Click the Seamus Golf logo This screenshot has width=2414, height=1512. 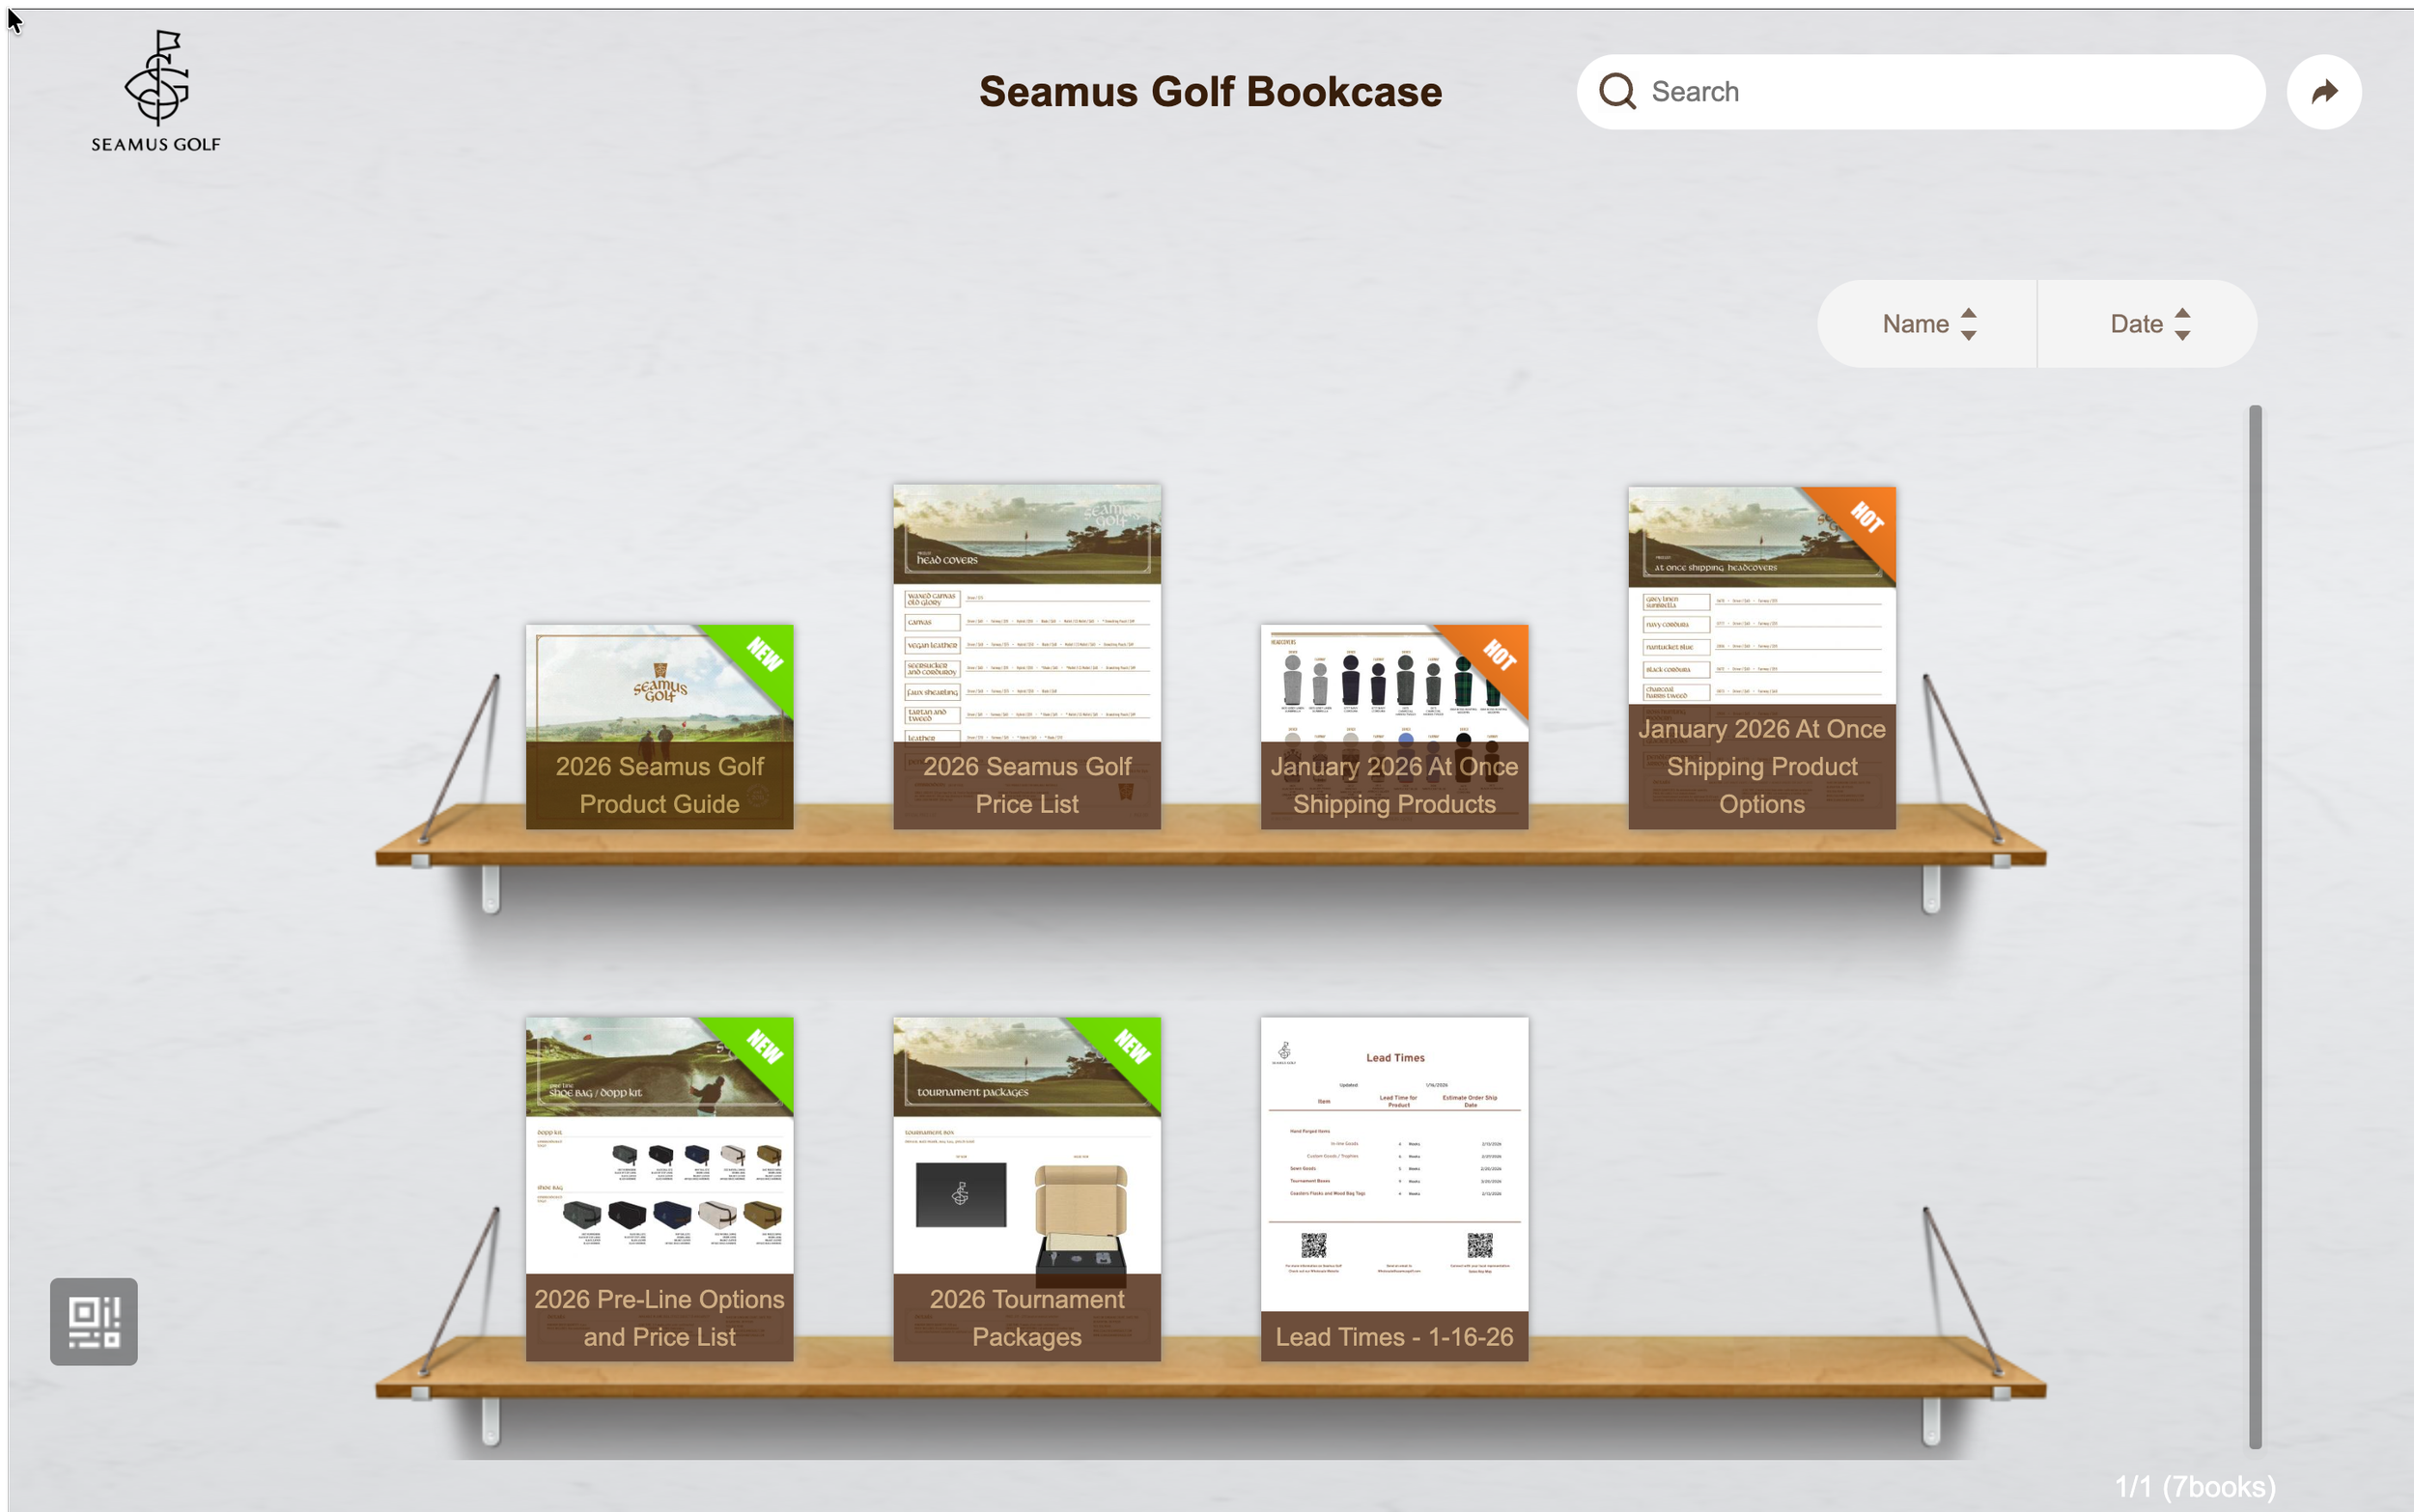[156, 92]
